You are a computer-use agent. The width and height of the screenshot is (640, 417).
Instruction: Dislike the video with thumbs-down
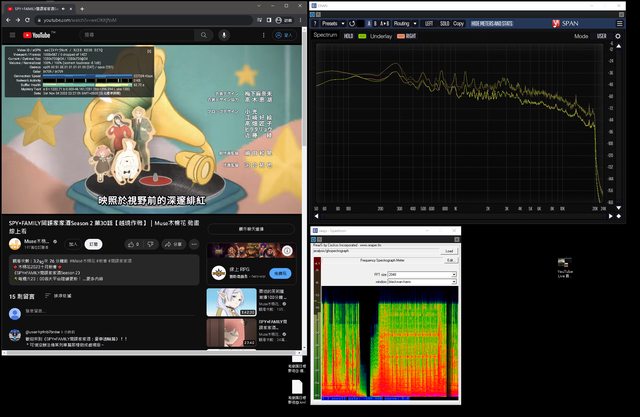point(150,244)
